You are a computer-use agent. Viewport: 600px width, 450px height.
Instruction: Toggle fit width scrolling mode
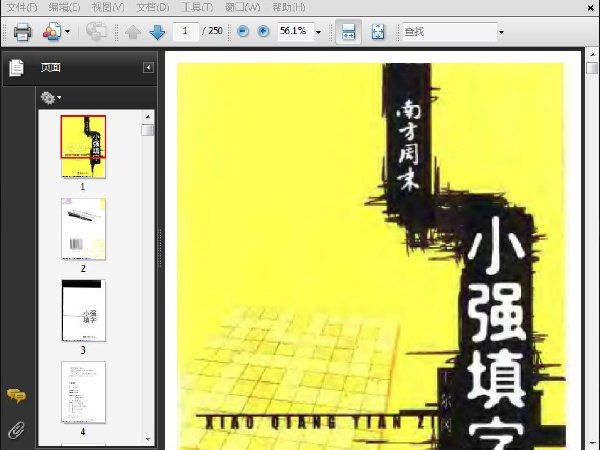click(x=348, y=32)
